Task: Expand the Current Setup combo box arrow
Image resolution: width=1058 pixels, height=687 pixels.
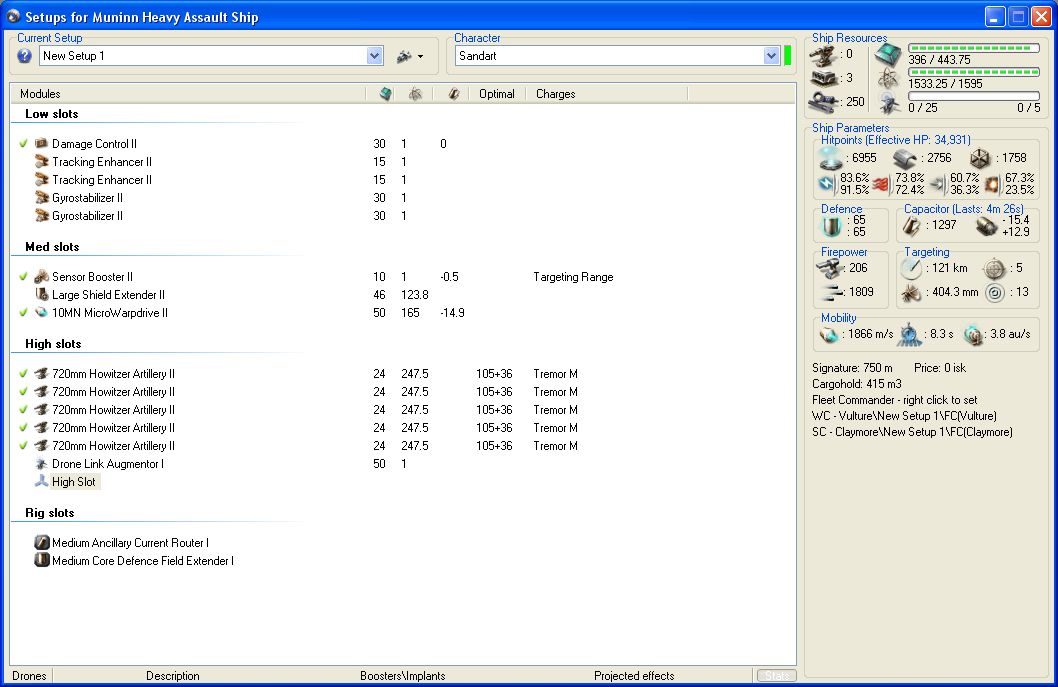Action: coord(375,56)
